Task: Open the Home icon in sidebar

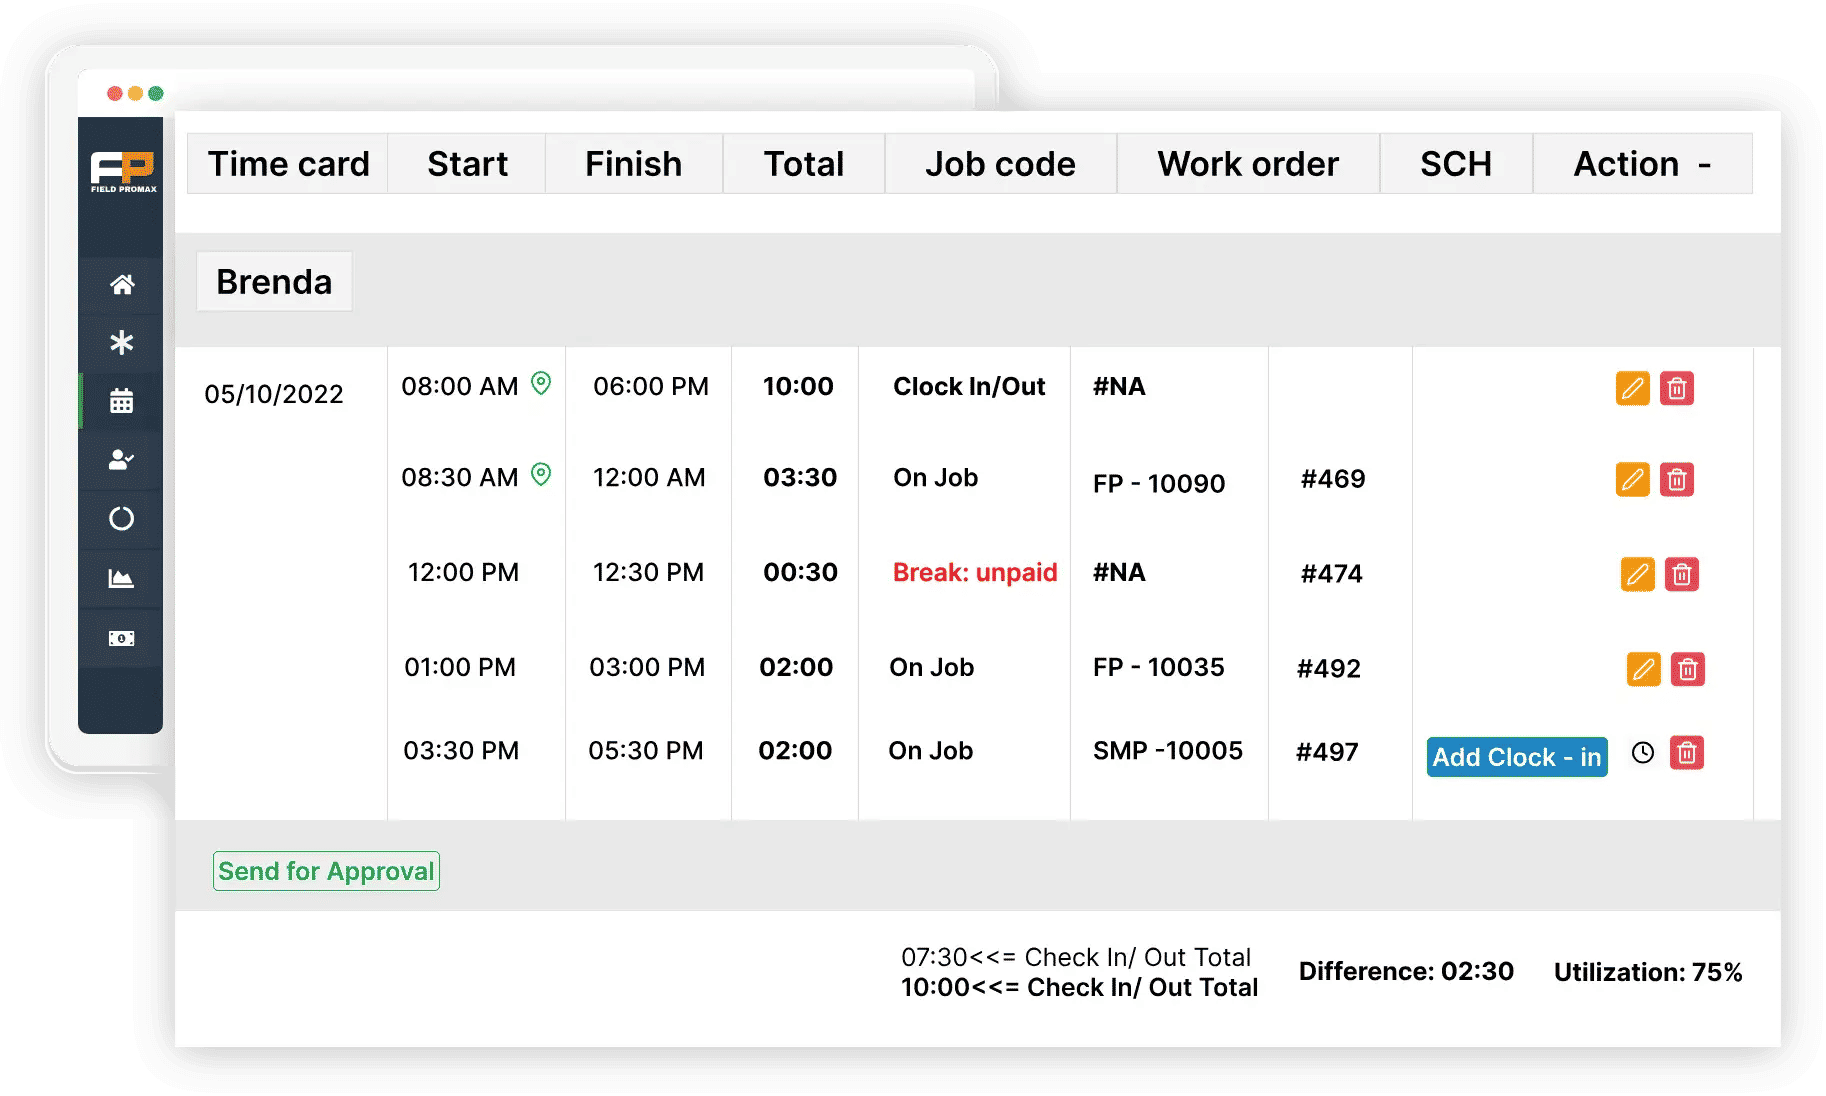Action: [122, 285]
